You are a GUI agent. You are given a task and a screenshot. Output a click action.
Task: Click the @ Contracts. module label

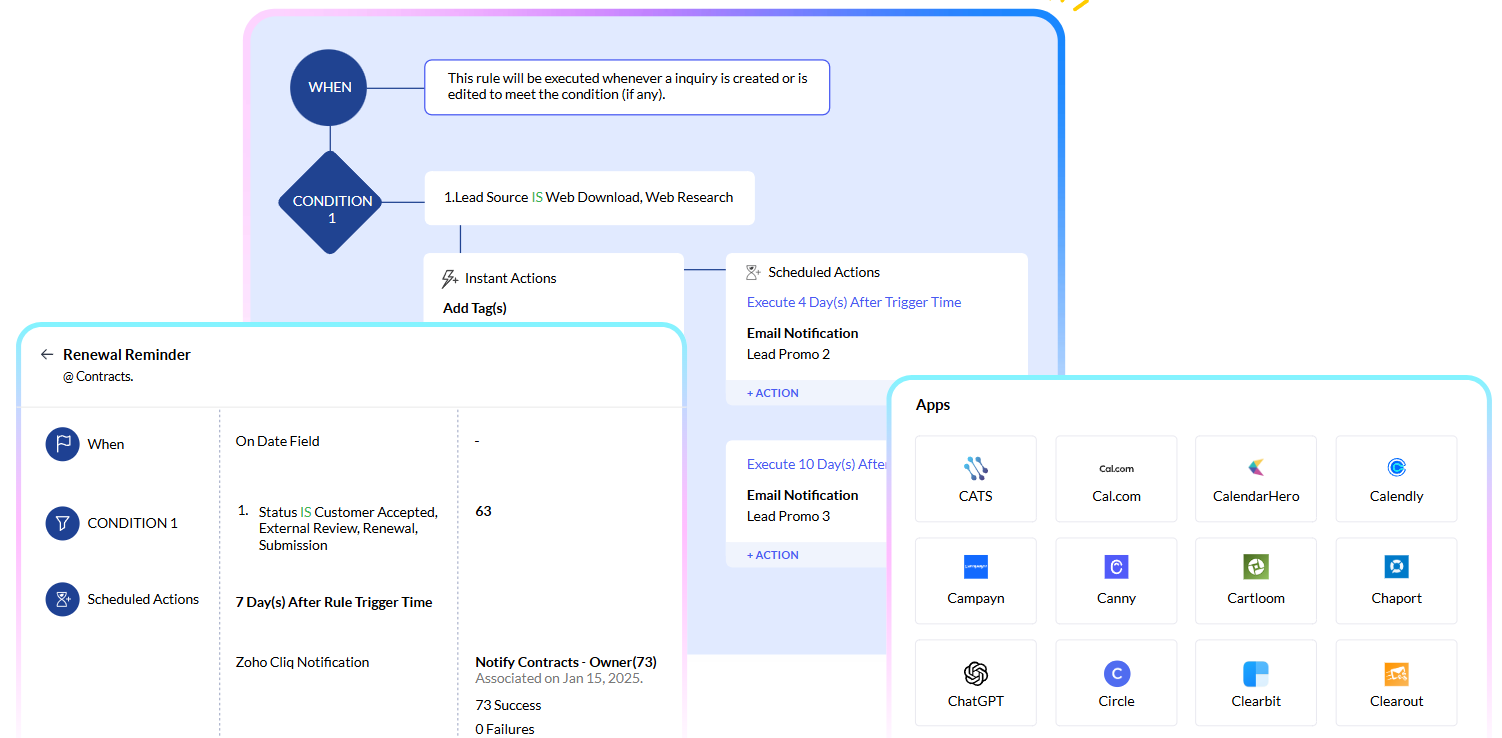[x=98, y=377]
